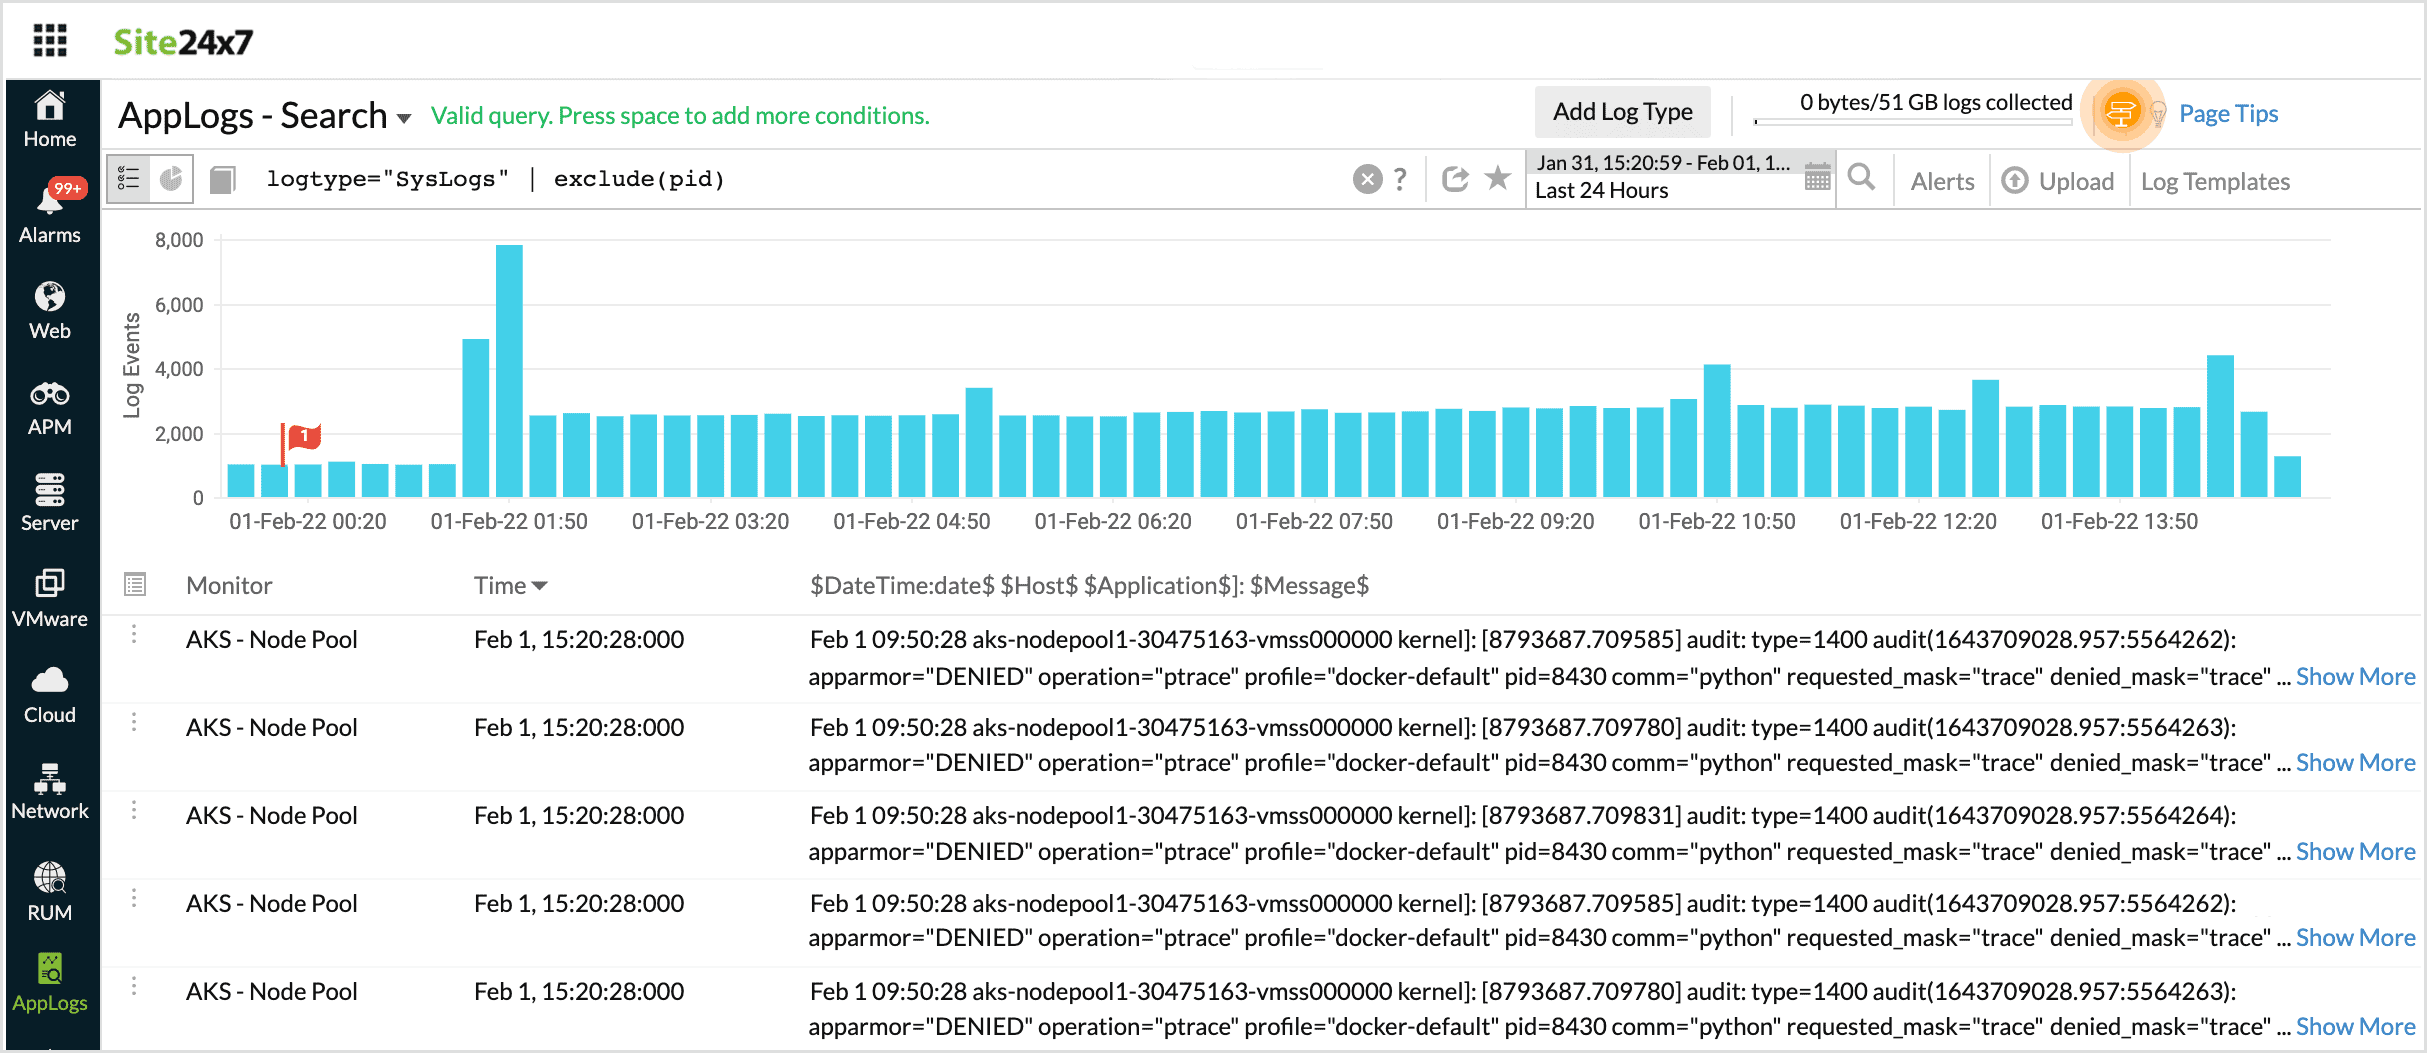Viewport: 2427px width, 1056px height.
Task: Open query help question mark icon
Action: click(x=1400, y=179)
